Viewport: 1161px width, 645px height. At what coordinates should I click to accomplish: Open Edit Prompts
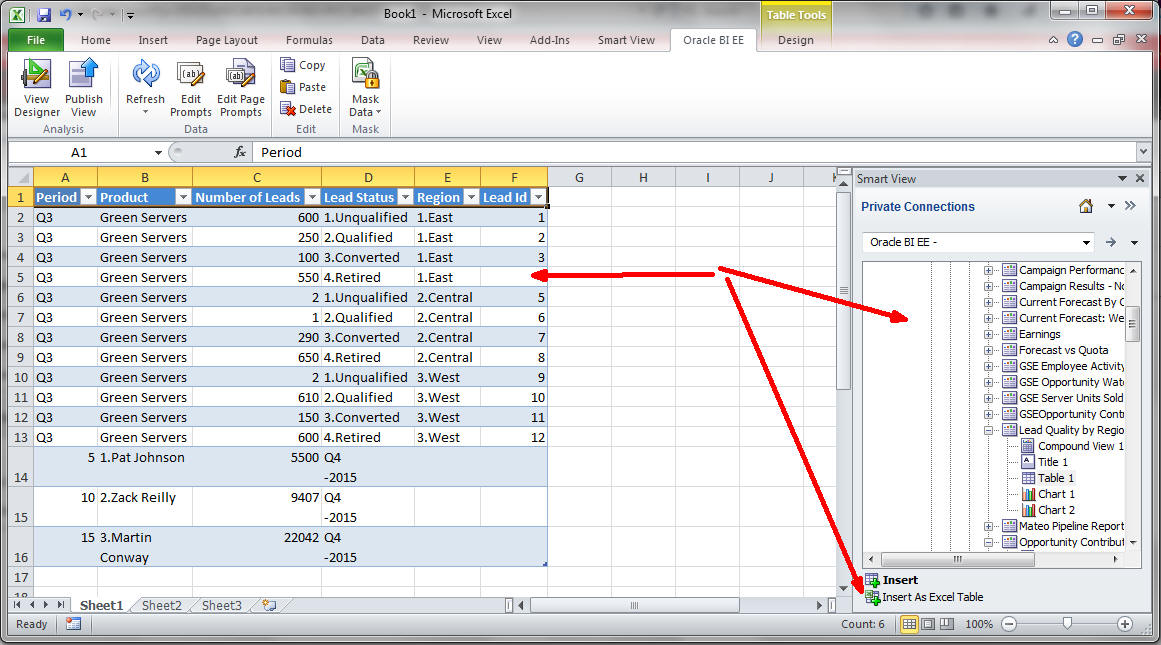coord(190,88)
